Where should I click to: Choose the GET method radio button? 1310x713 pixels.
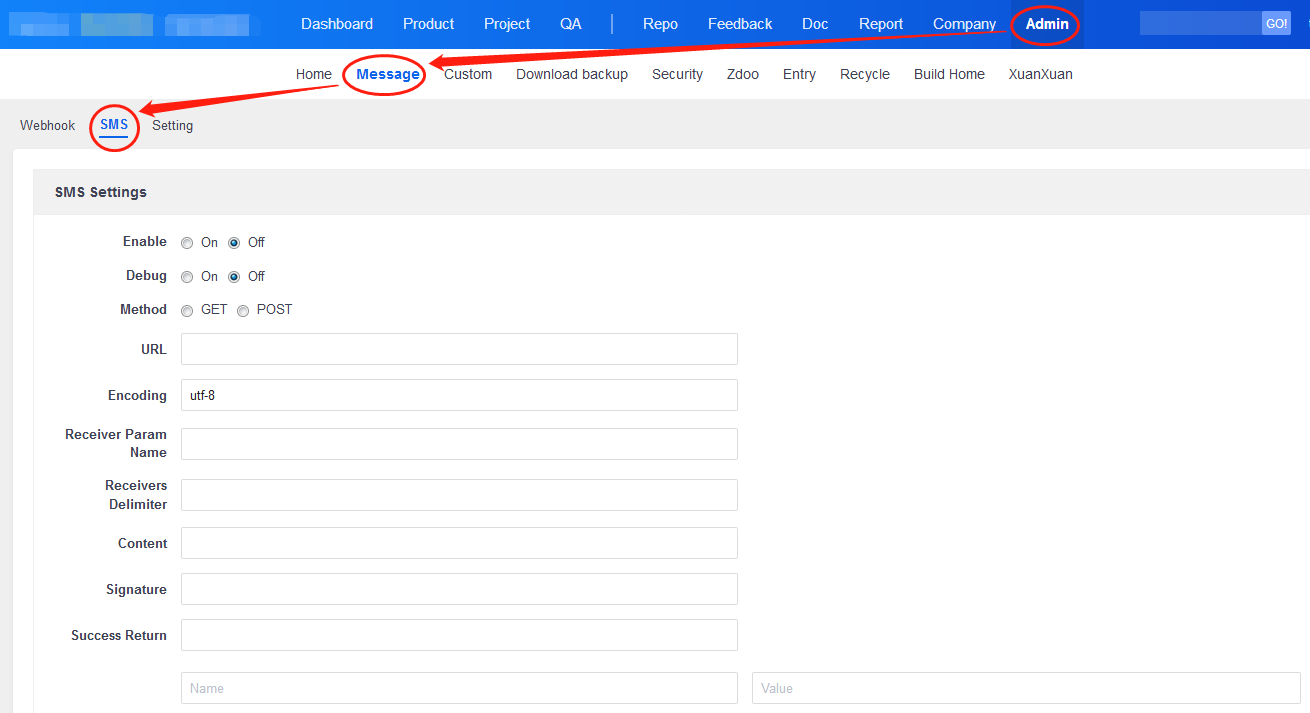tap(187, 311)
